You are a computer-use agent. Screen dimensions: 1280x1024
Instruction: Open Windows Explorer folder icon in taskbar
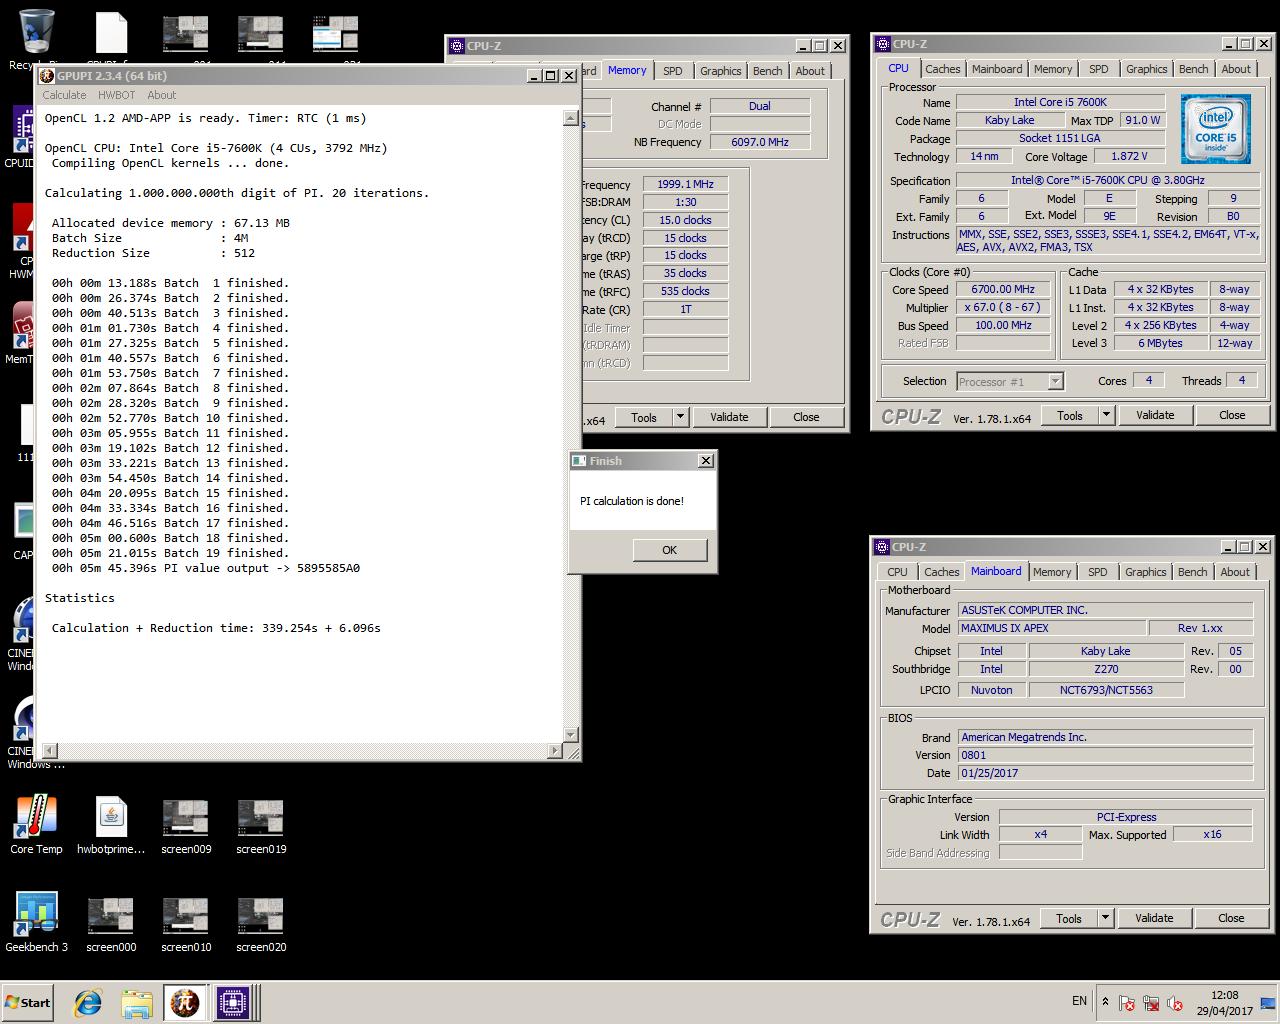click(x=137, y=1003)
